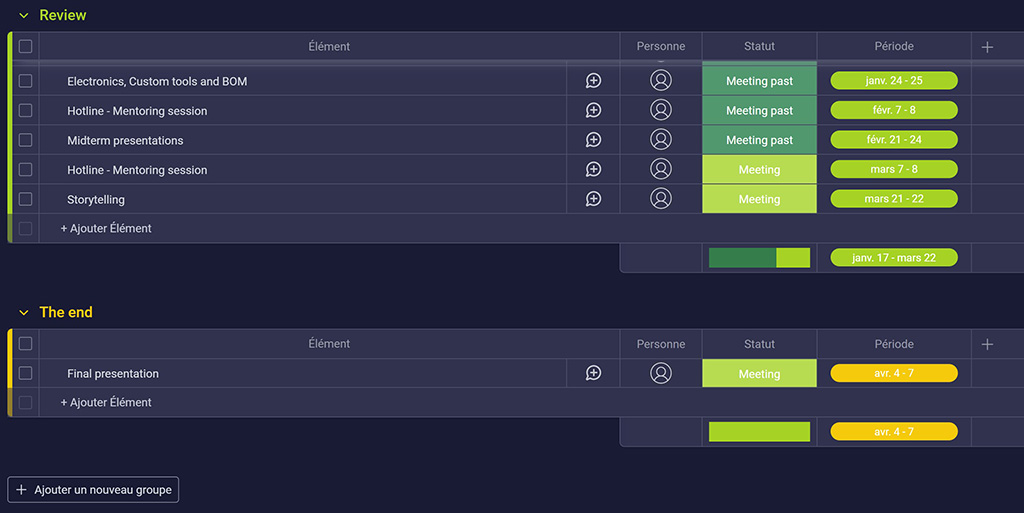Click Statut column header in Review table
1024x513 pixels.
(x=760, y=46)
